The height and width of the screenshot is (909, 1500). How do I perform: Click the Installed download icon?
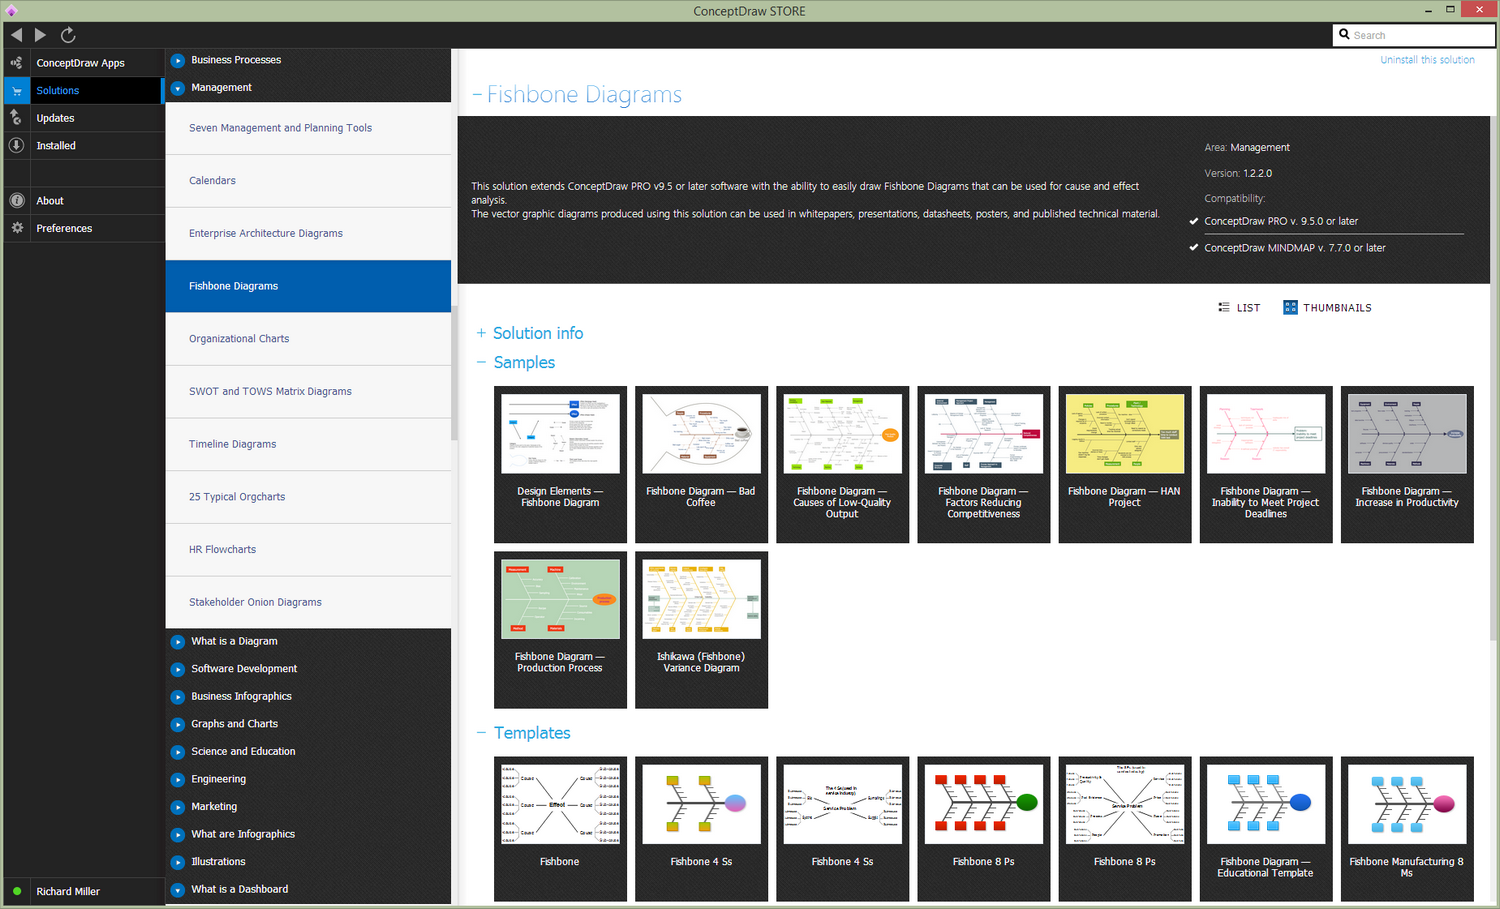pos(16,145)
